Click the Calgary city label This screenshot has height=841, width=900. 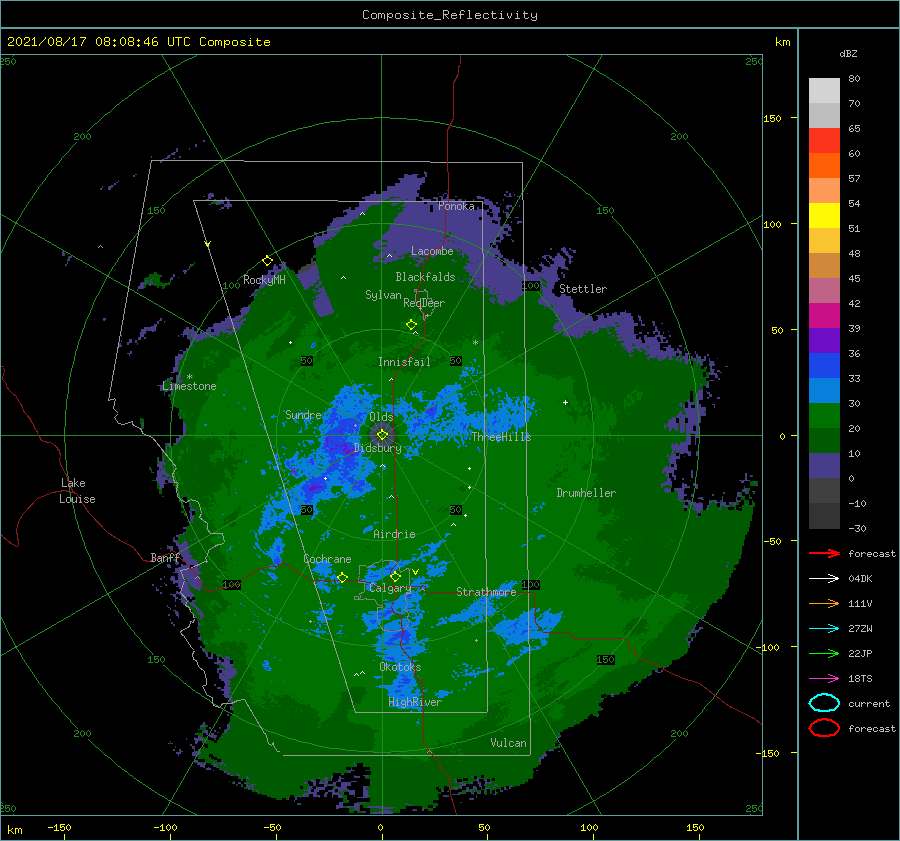[390, 588]
